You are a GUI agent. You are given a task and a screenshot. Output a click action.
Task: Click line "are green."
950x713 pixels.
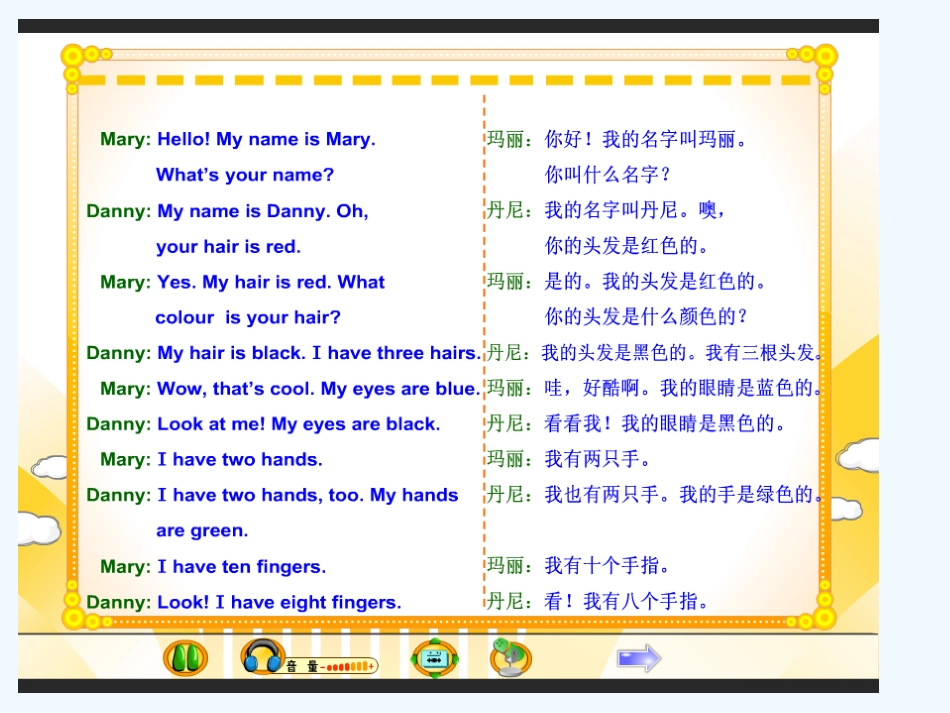202,531
